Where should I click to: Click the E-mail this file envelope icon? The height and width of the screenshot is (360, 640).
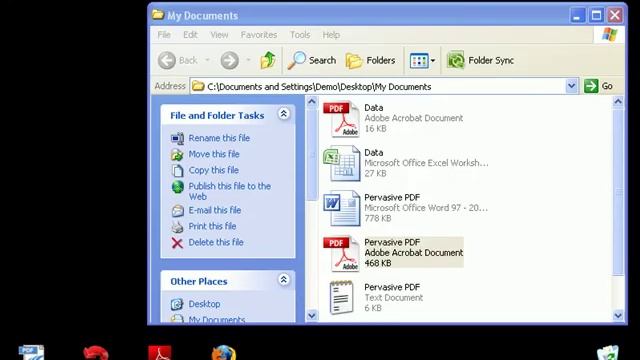click(178, 211)
